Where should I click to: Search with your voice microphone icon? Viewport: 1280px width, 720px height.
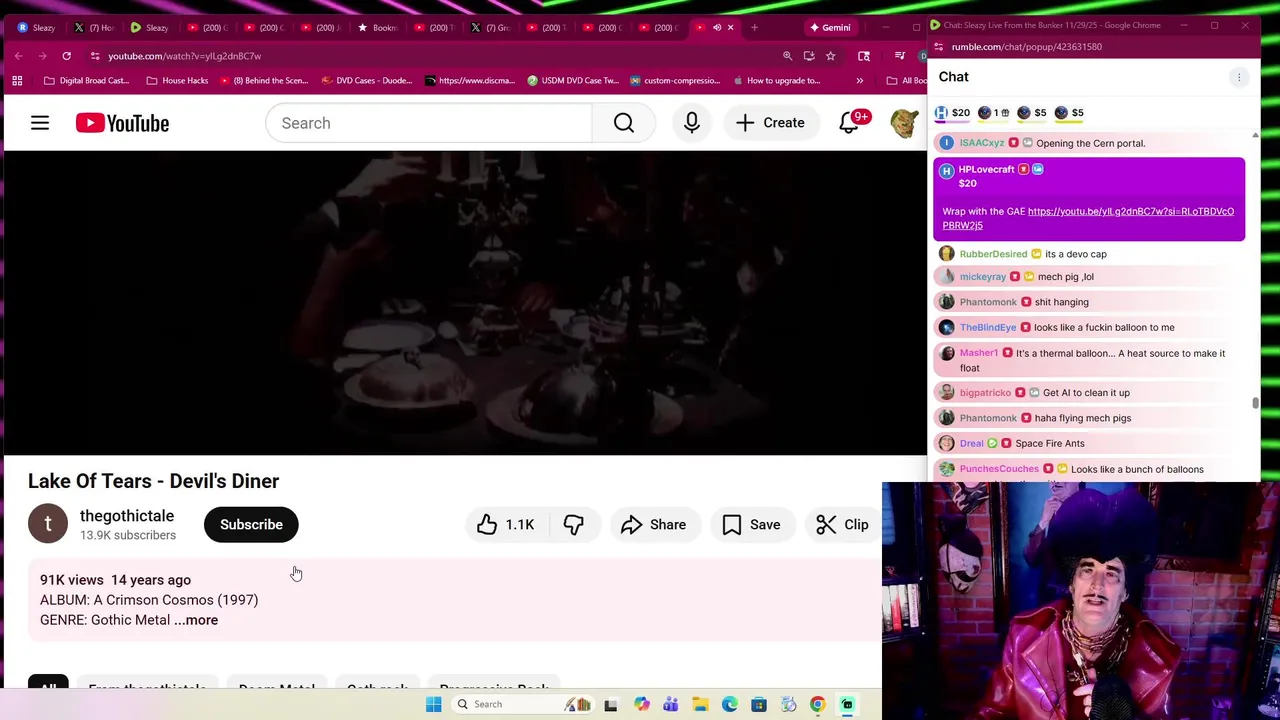point(692,123)
